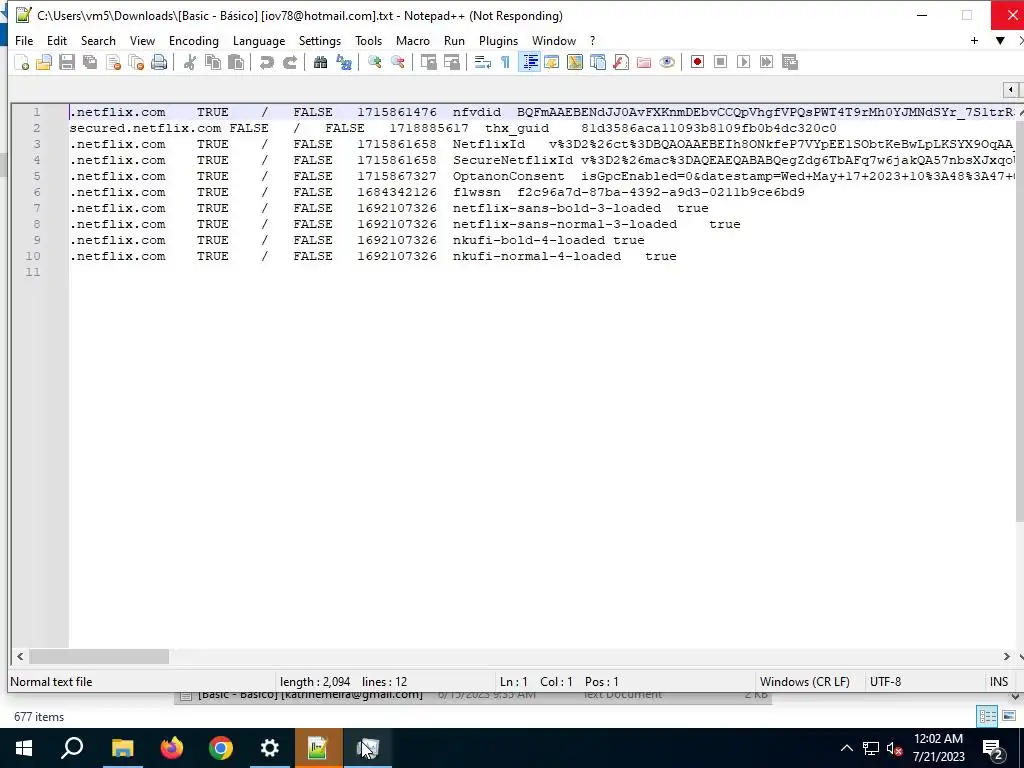Open the Run menu
The height and width of the screenshot is (768, 1024).
pos(454,40)
